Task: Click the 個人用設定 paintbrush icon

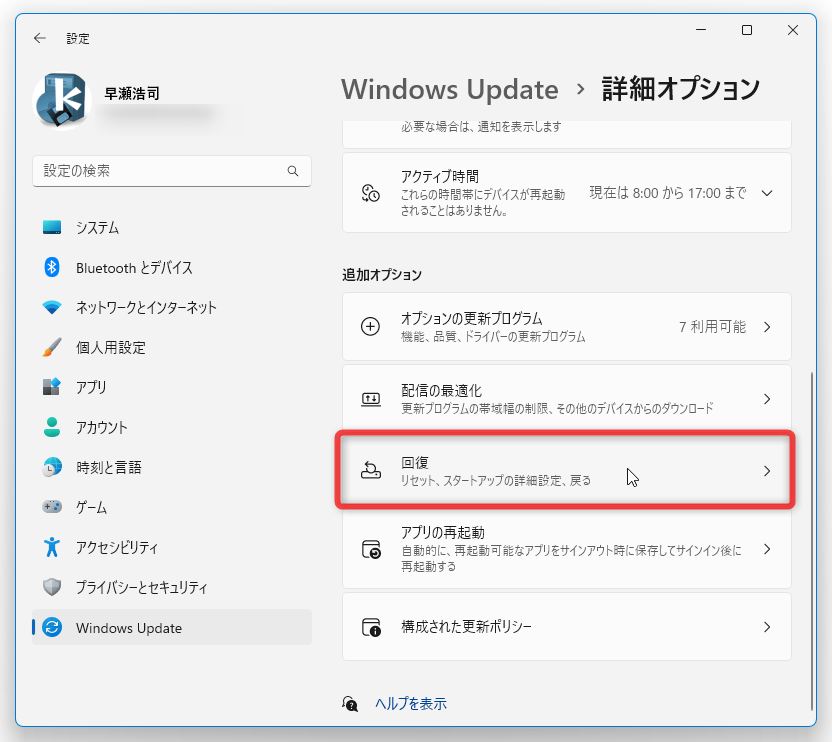Action: click(52, 348)
